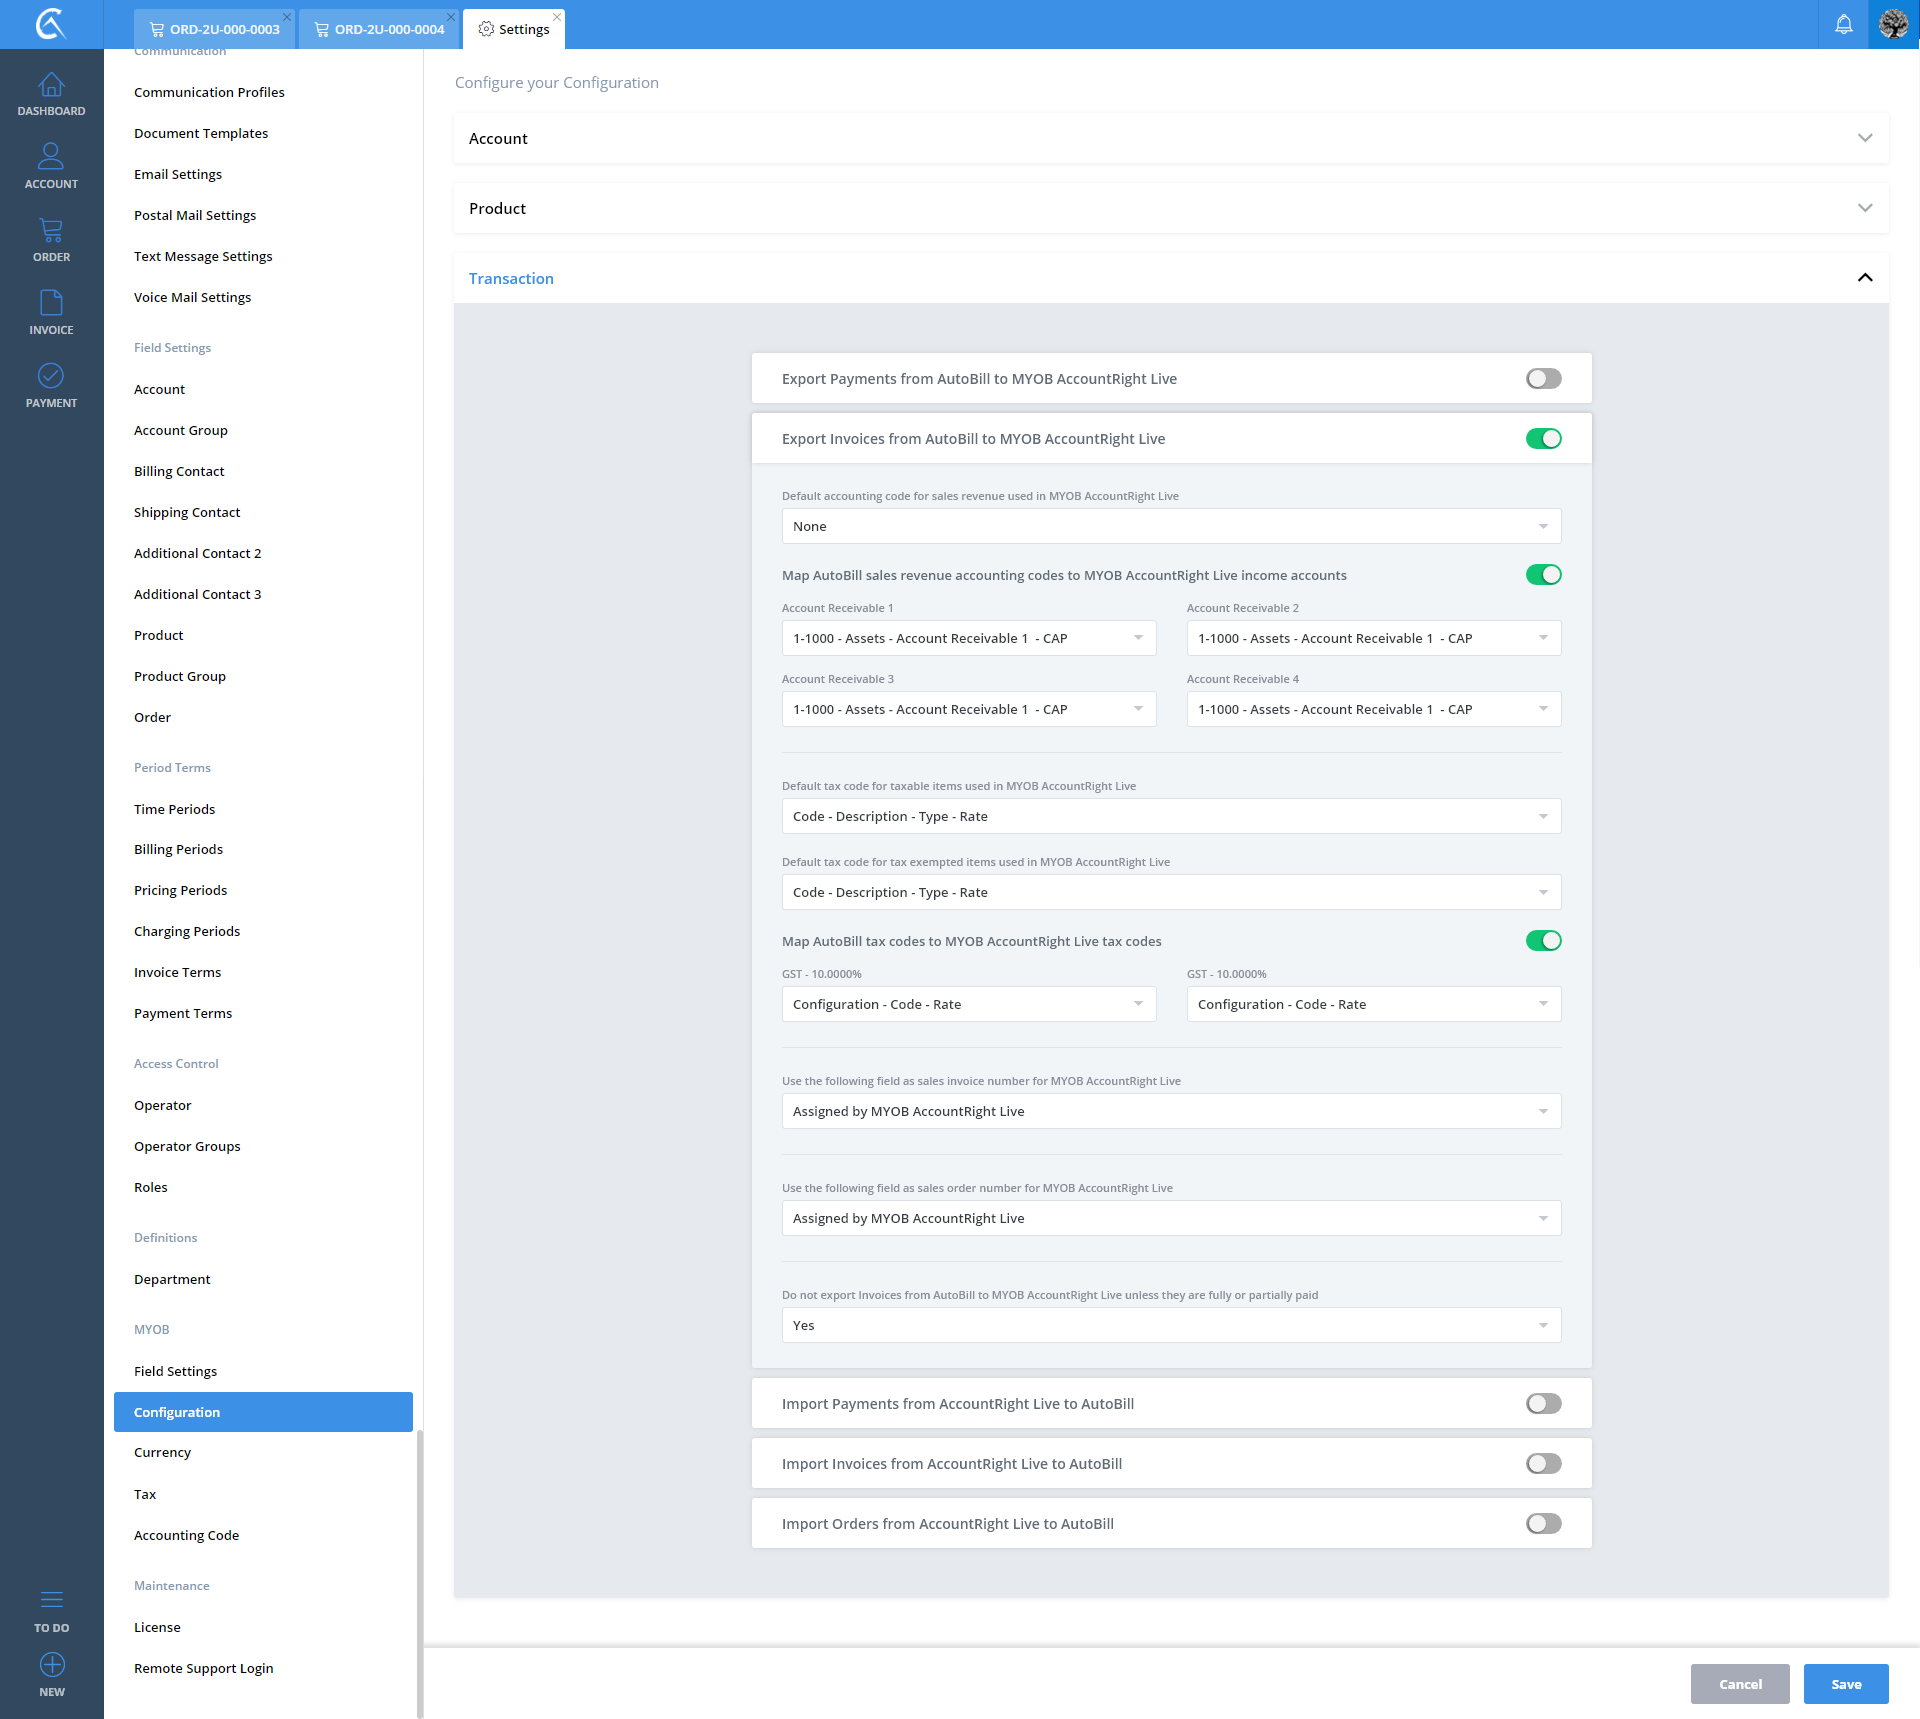Viewport: 1920px width, 1719px height.
Task: Click the Save button
Action: [x=1845, y=1684]
